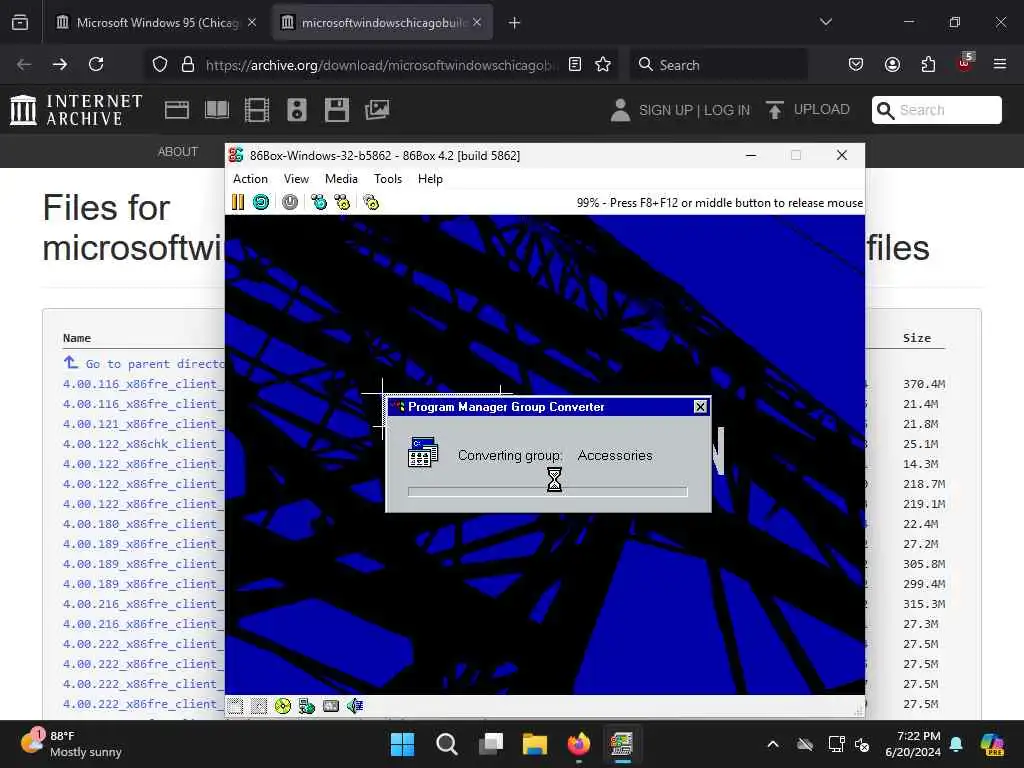The width and height of the screenshot is (1024, 768).
Task: Click the gray ACPI shutdown power icon
Action: (x=290, y=202)
